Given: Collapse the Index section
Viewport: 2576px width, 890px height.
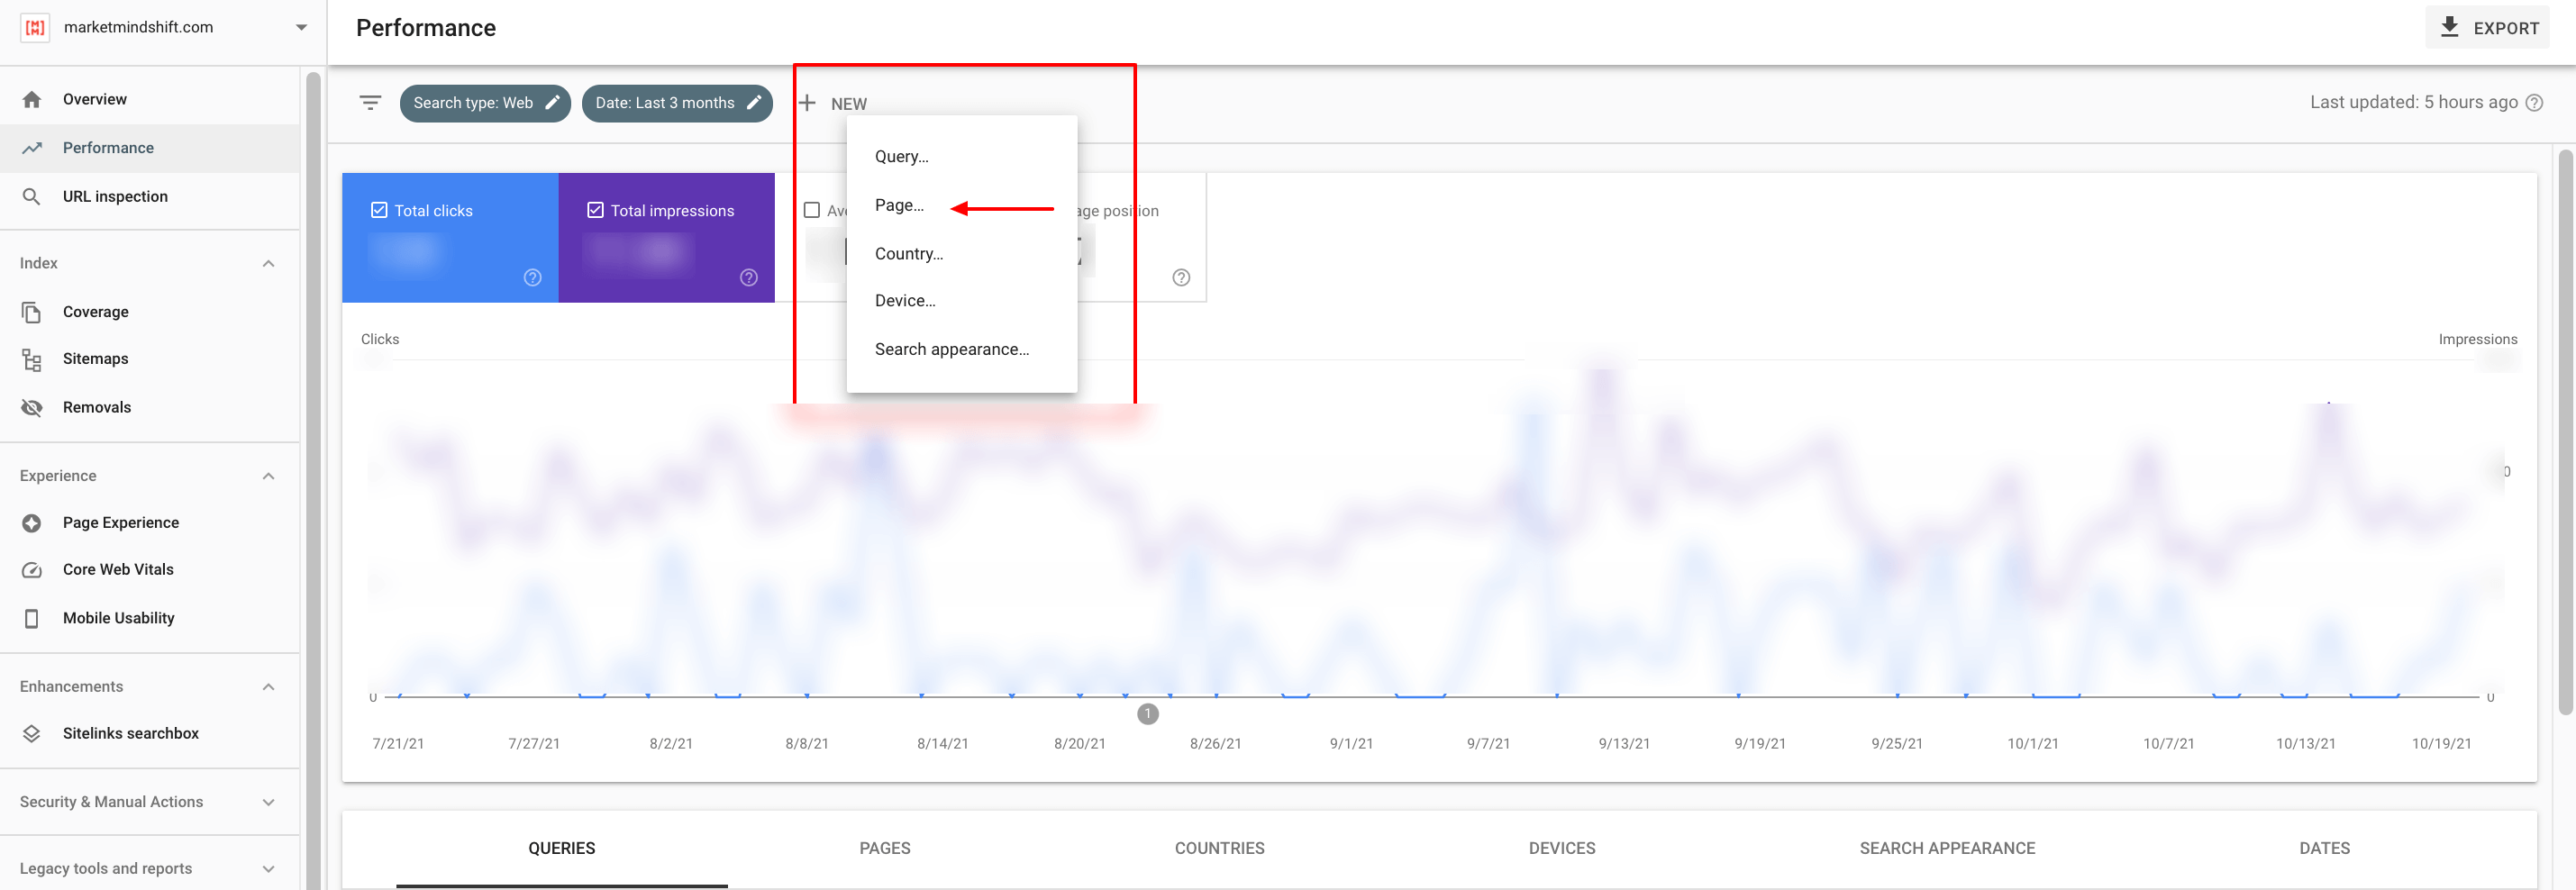Looking at the screenshot, I should coord(268,262).
